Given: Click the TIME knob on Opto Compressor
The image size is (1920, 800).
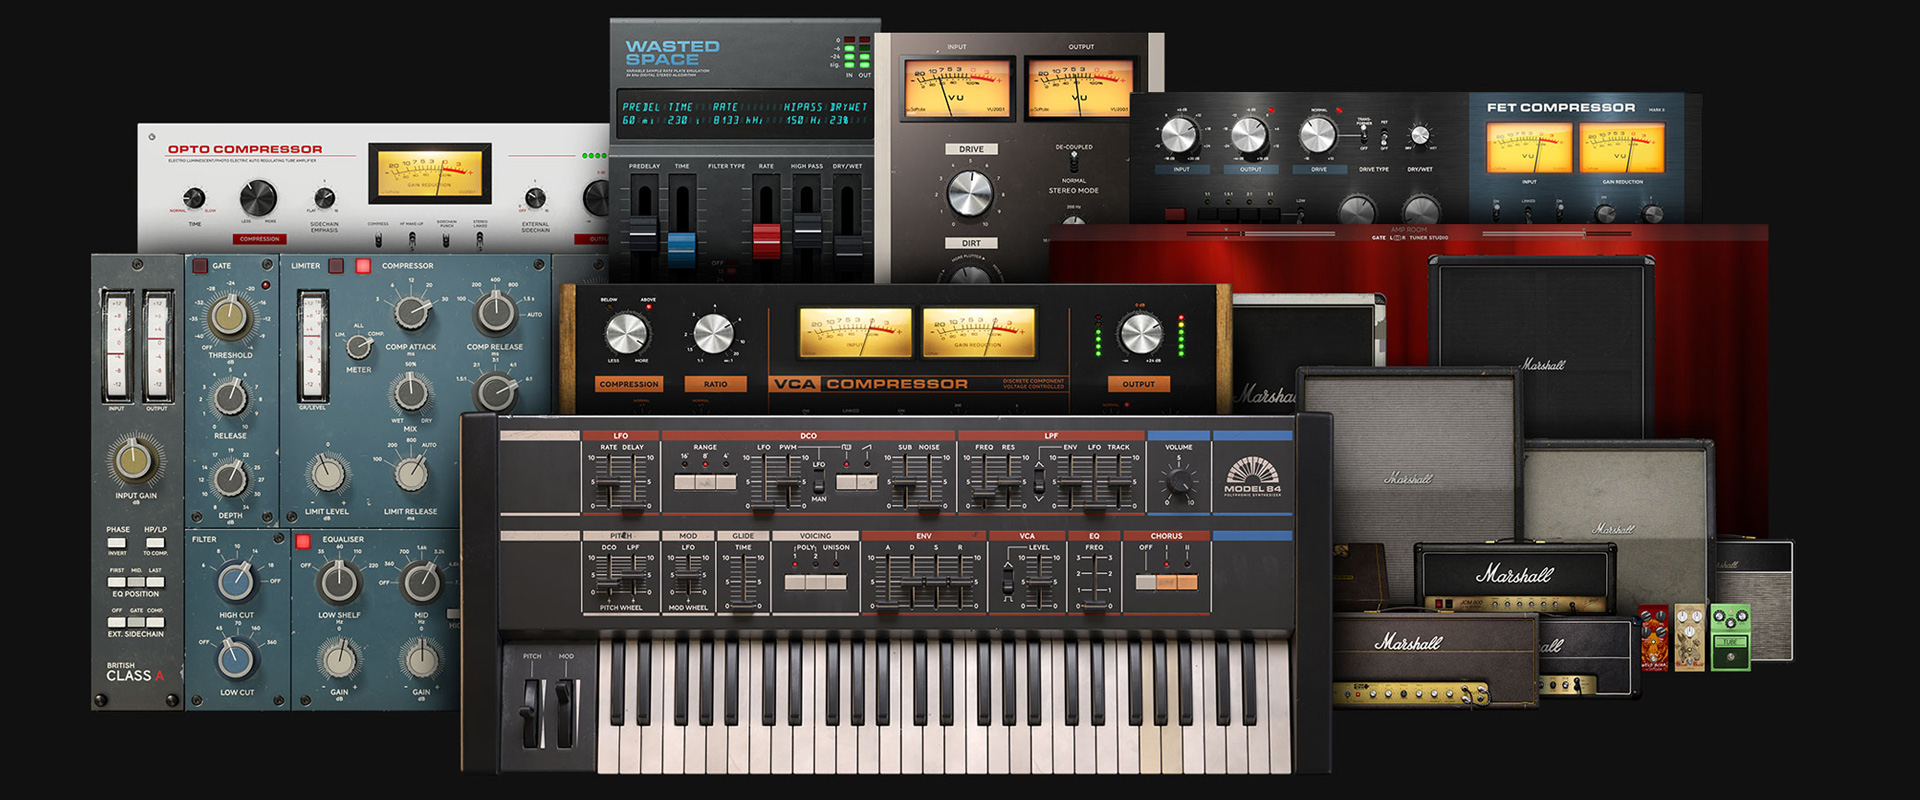Looking at the screenshot, I should pos(194,198).
